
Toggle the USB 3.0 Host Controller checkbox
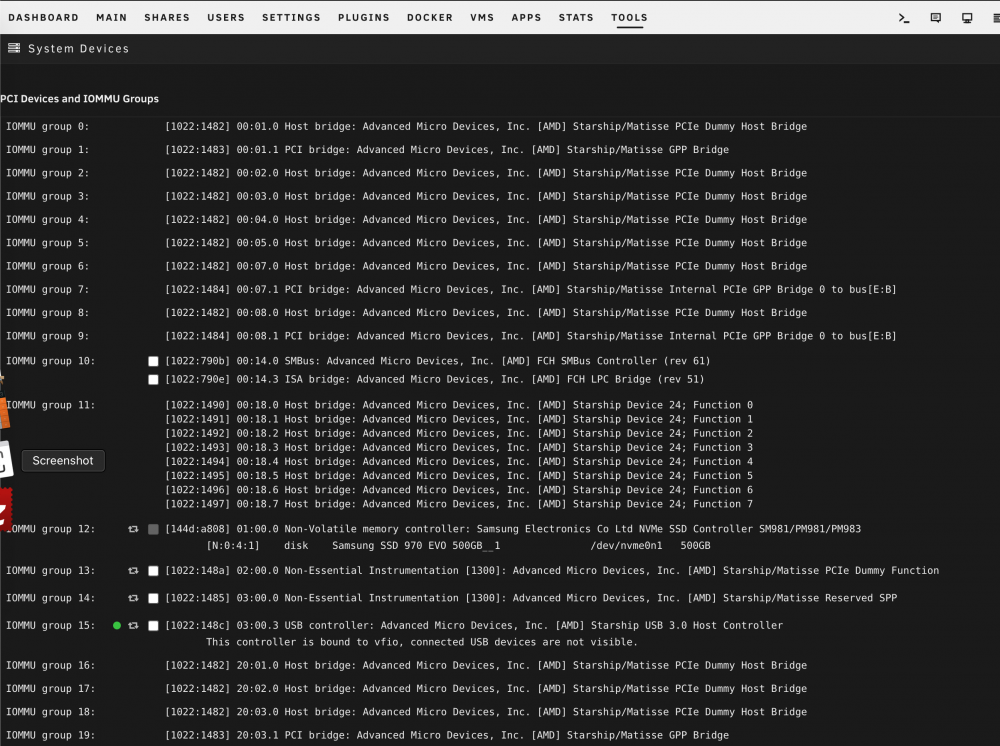153,625
